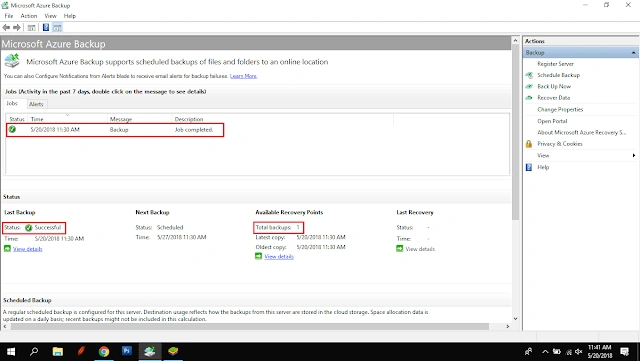Select the Jobs tab

12,103
